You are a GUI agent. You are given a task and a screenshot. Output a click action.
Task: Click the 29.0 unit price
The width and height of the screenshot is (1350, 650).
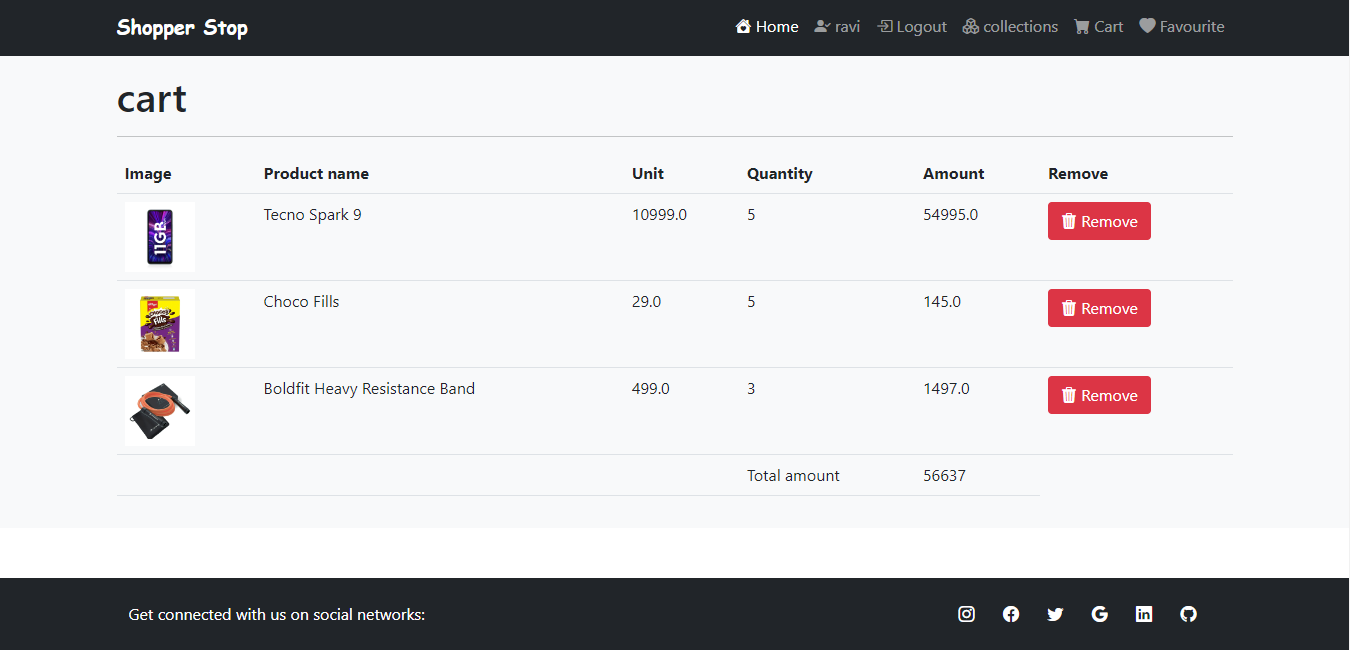pos(646,301)
